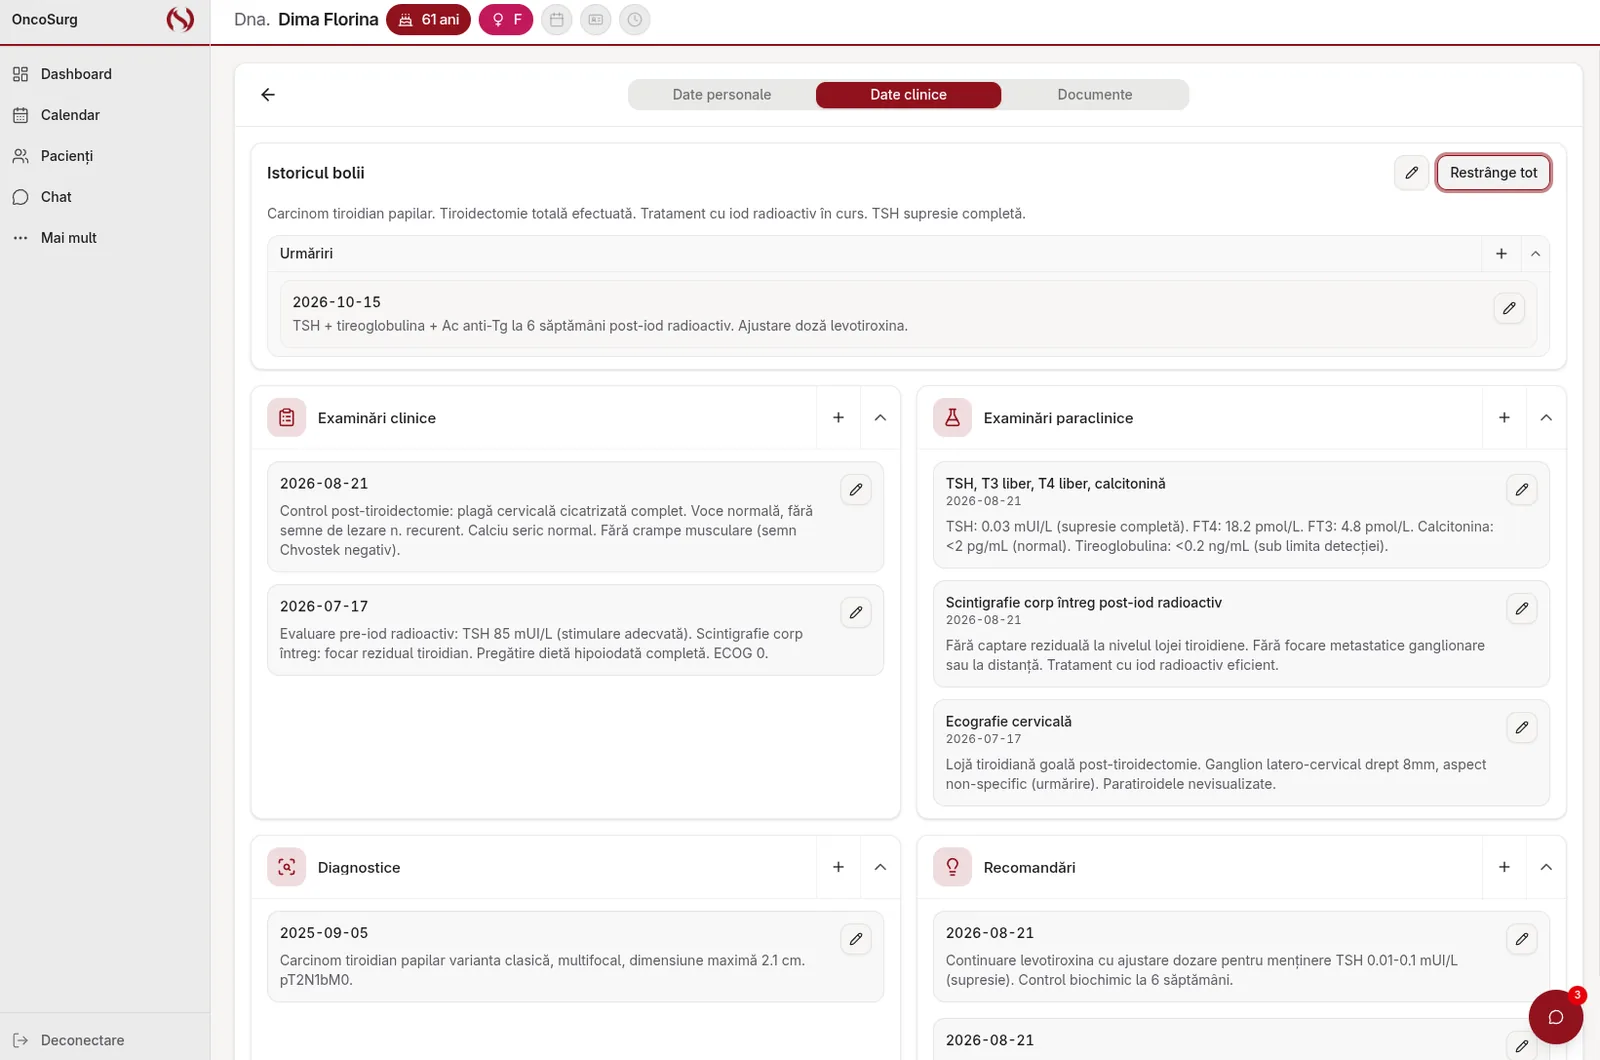Add a new Diagnostice entry
1600x1060 pixels.
[838, 867]
